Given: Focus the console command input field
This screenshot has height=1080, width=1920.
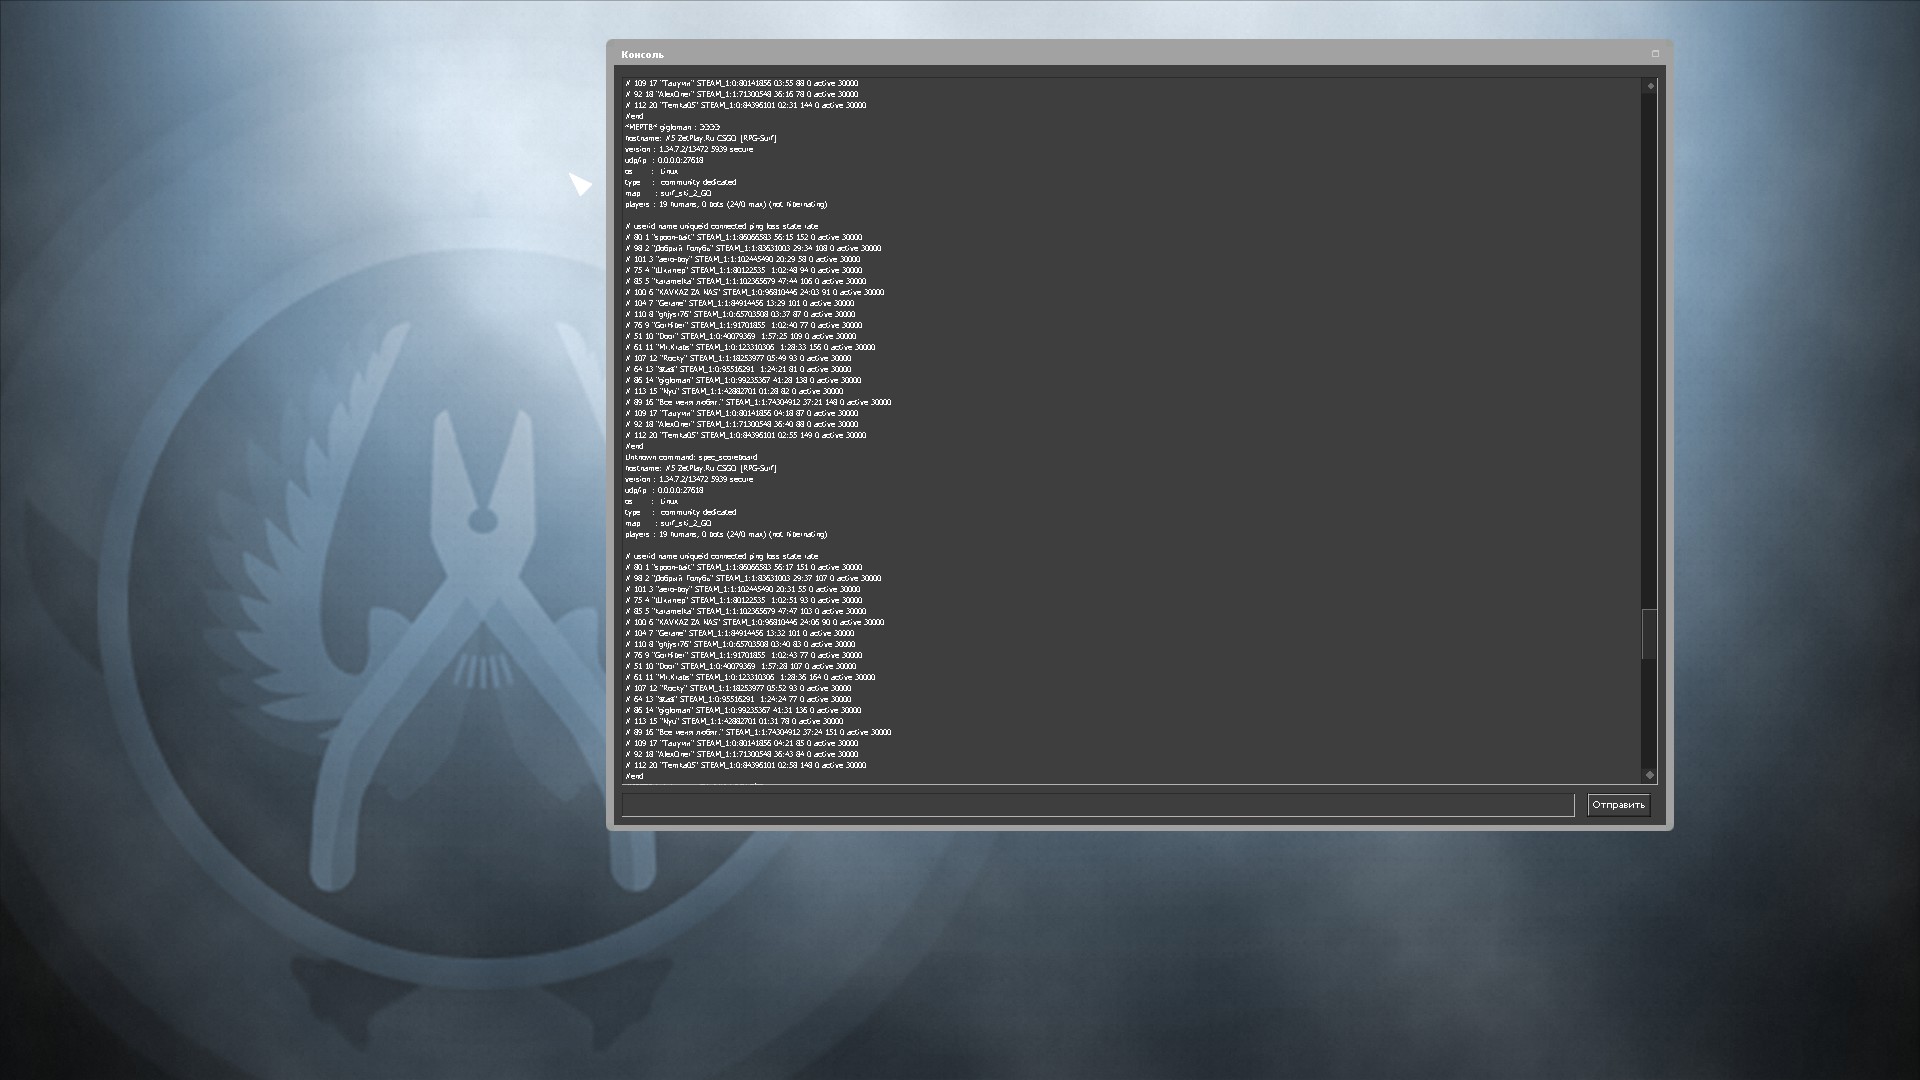Looking at the screenshot, I should coord(1097,805).
